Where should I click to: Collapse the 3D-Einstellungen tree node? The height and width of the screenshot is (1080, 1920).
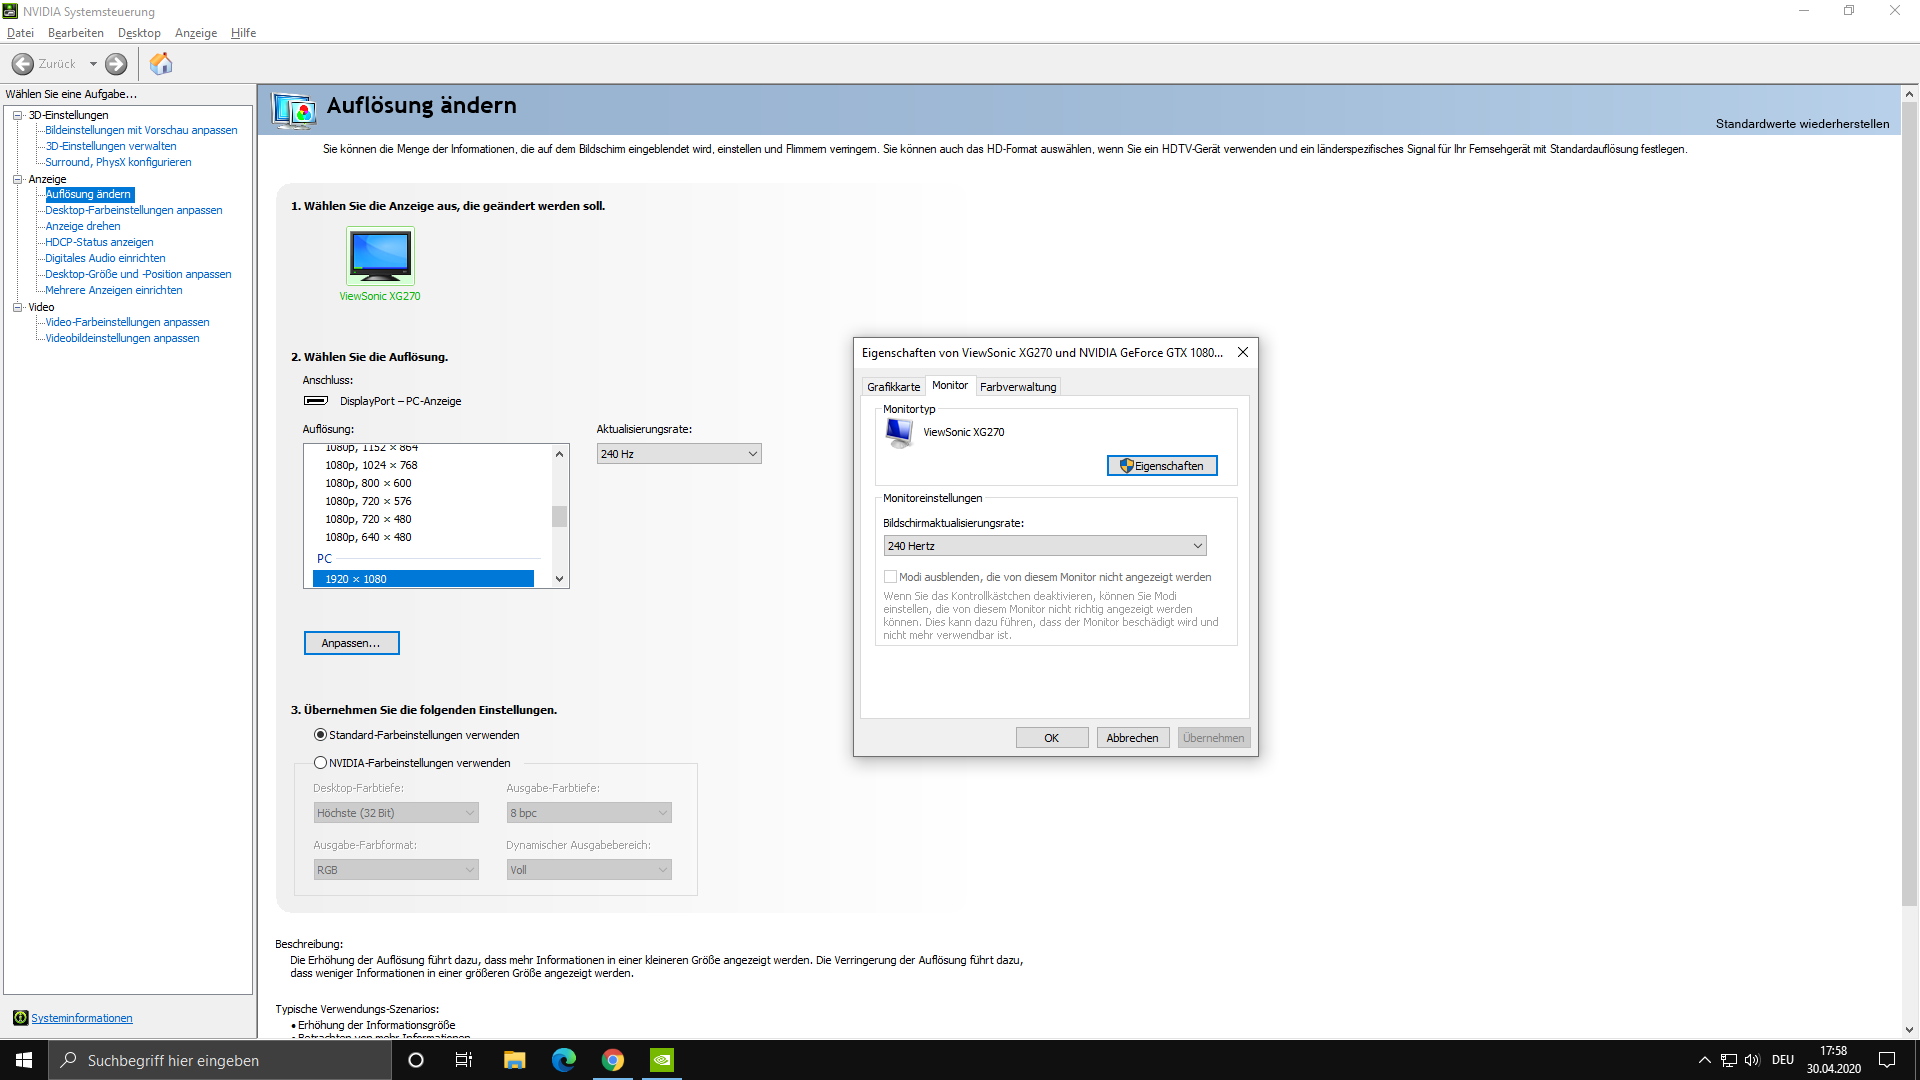coord(18,115)
